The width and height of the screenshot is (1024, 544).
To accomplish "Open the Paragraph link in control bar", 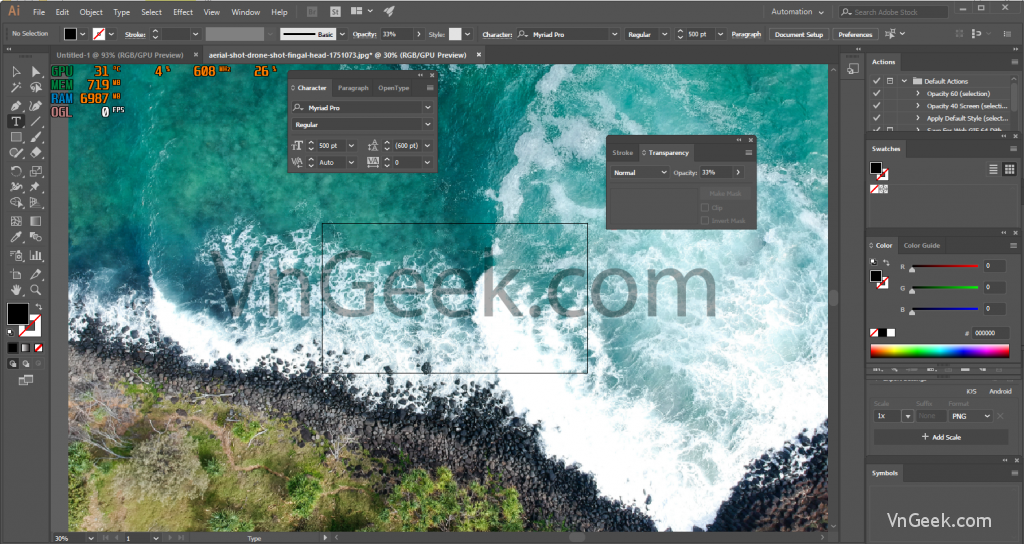I will pos(746,35).
